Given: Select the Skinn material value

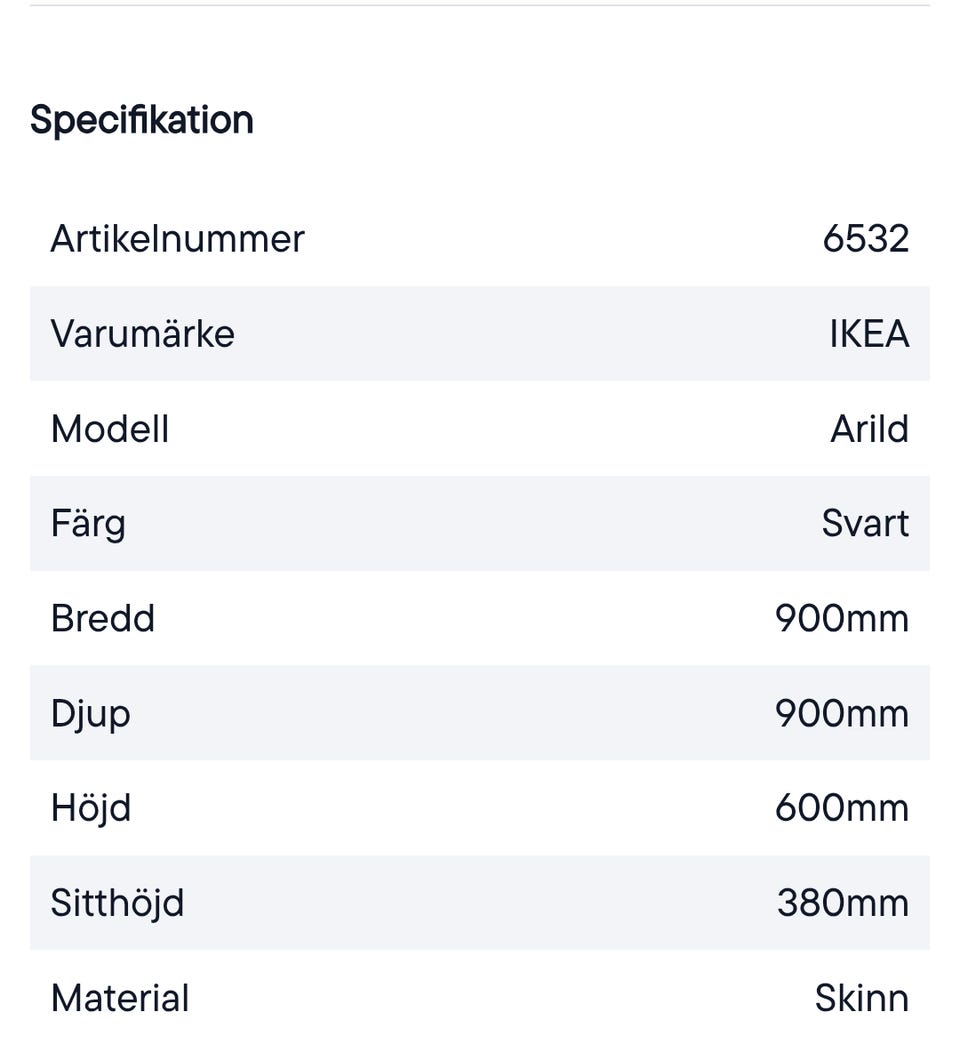Looking at the screenshot, I should pos(861,998).
